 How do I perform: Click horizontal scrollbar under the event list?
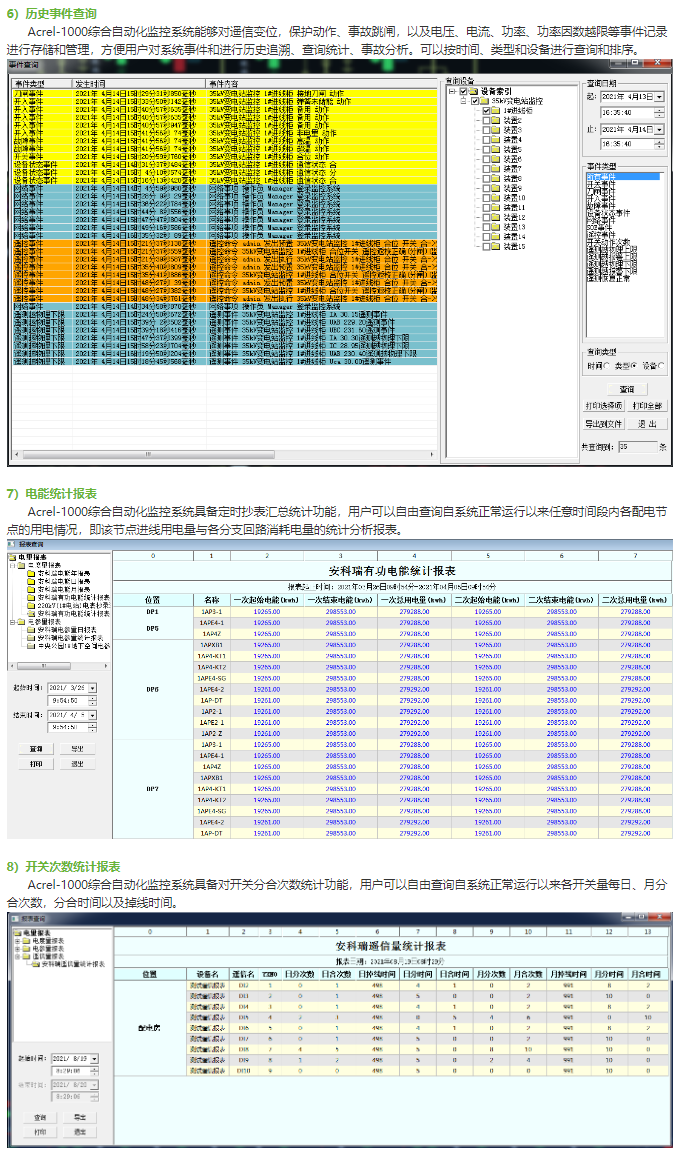(x=225, y=456)
